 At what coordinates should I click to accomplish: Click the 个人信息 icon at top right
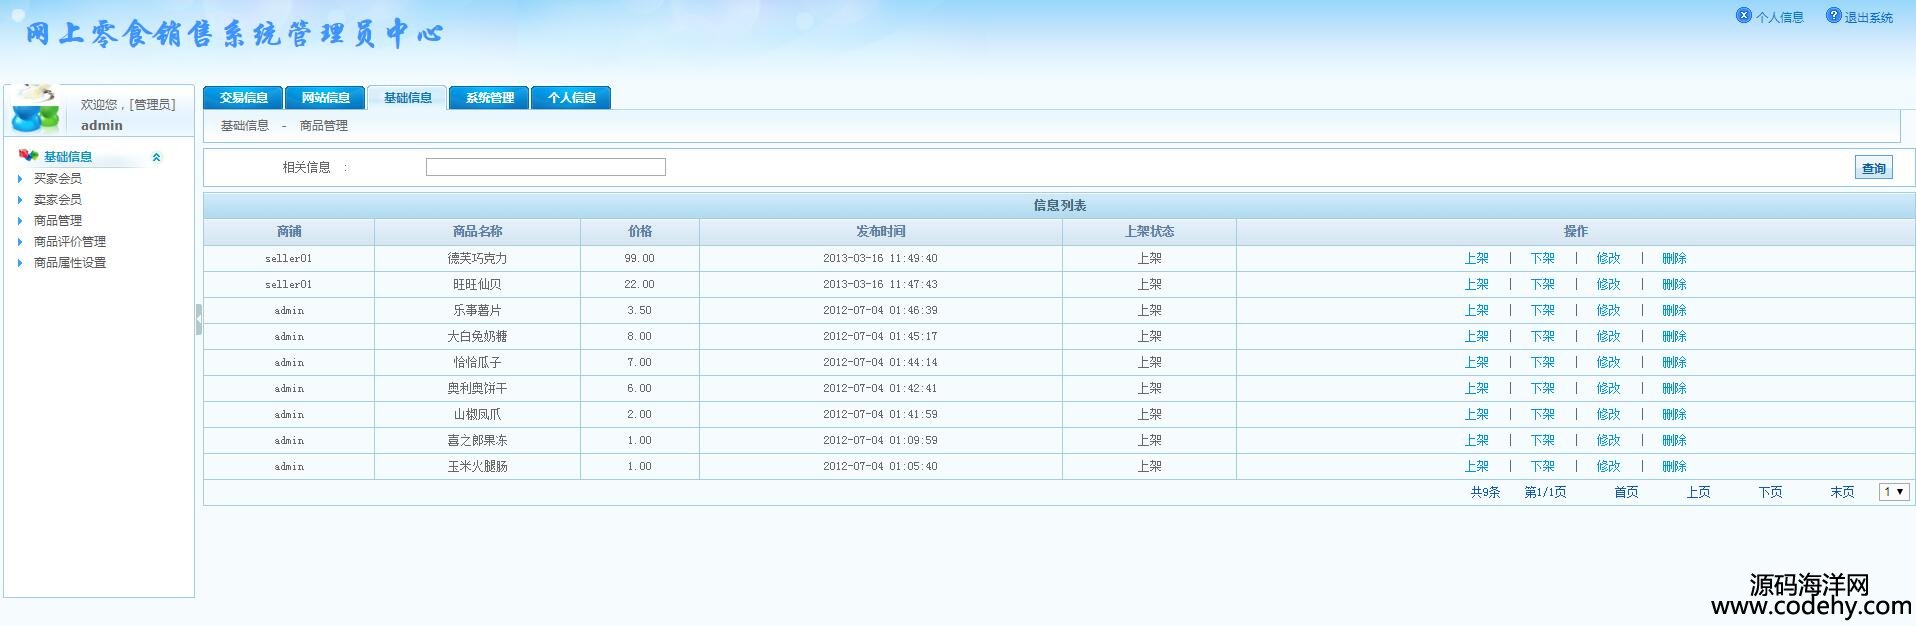1744,16
